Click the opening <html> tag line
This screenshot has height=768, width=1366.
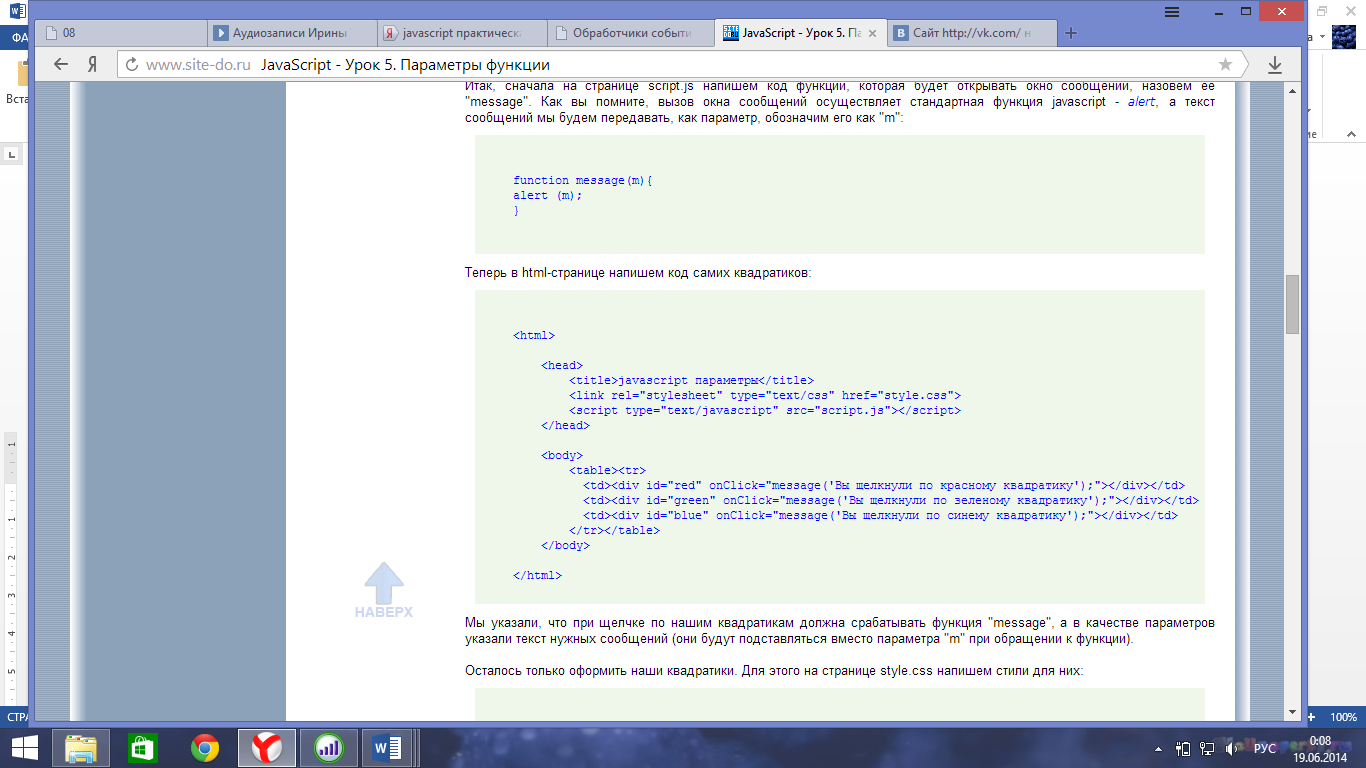(534, 336)
